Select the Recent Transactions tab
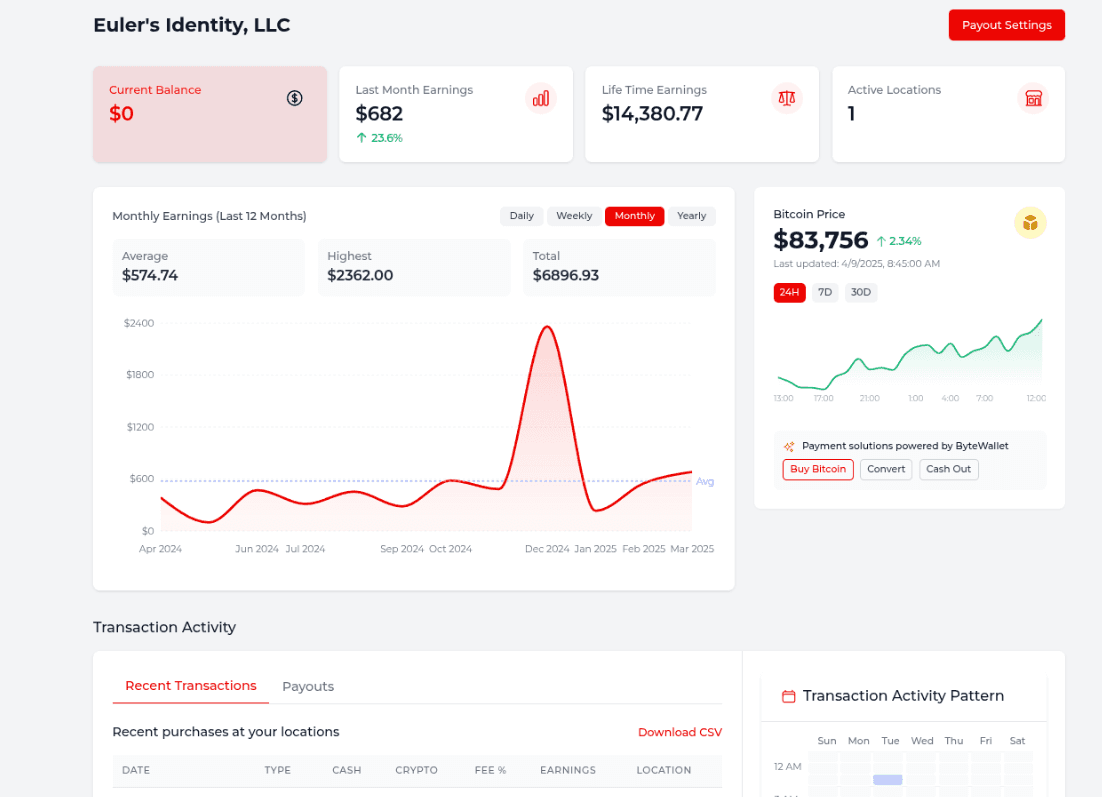 coord(190,686)
